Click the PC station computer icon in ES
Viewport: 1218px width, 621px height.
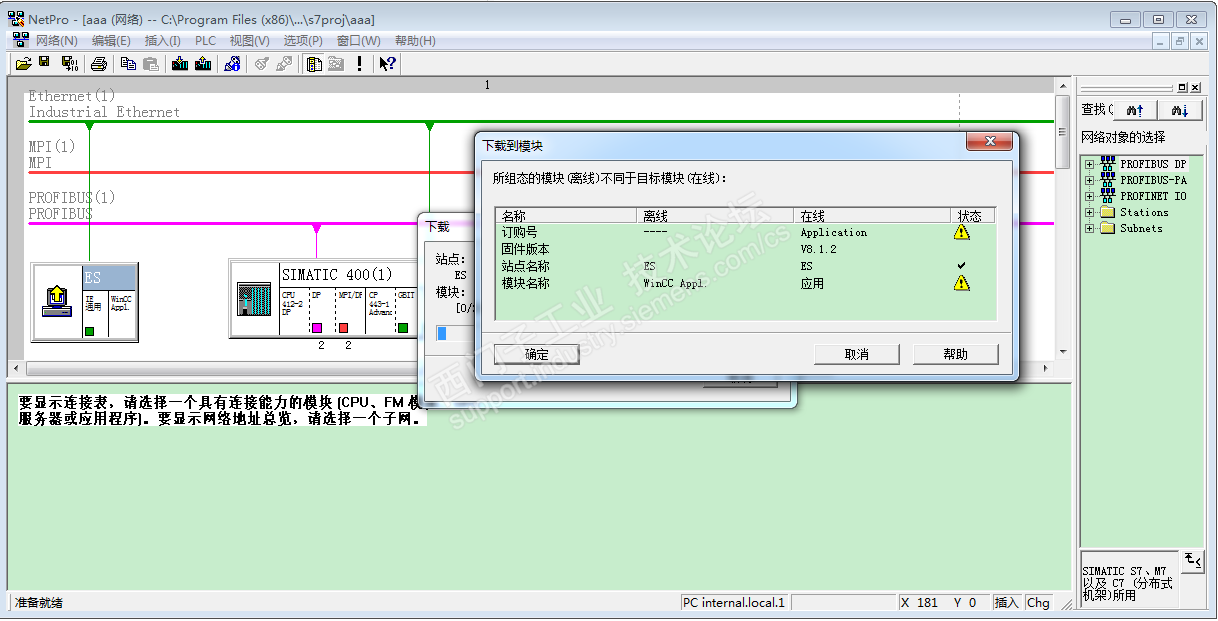56,301
